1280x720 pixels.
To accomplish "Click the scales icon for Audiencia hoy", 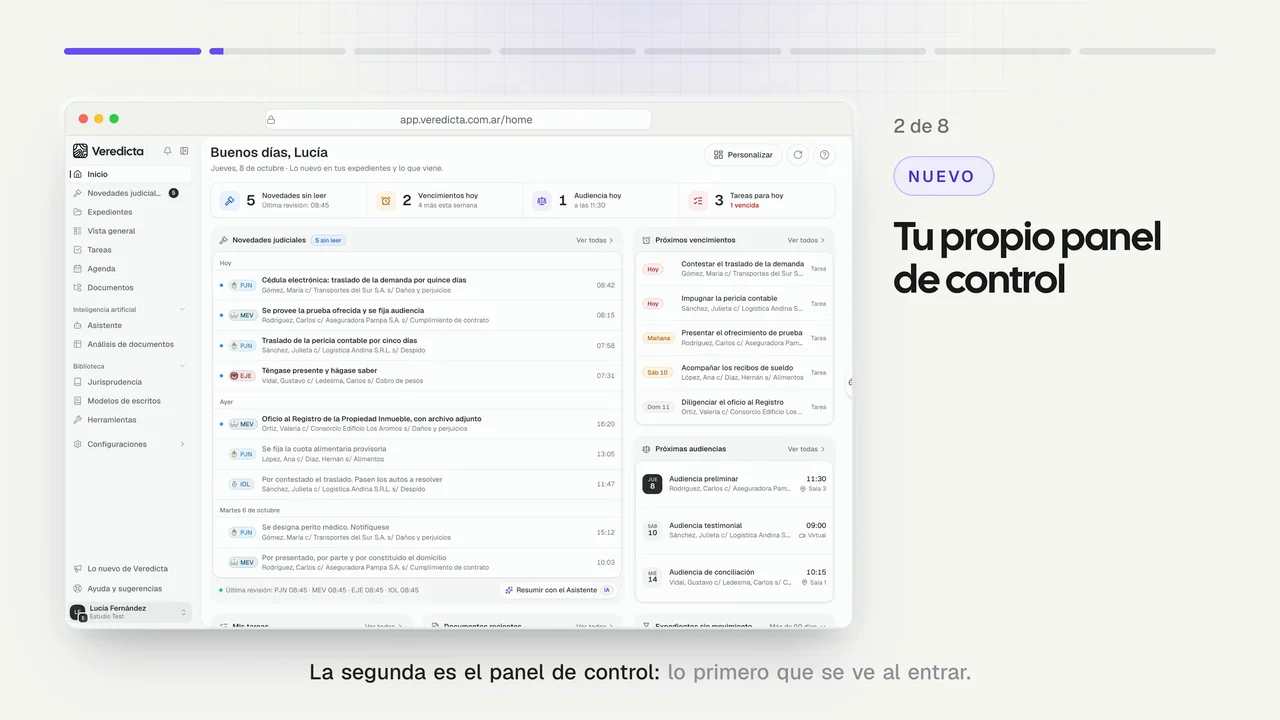I will tap(541, 200).
